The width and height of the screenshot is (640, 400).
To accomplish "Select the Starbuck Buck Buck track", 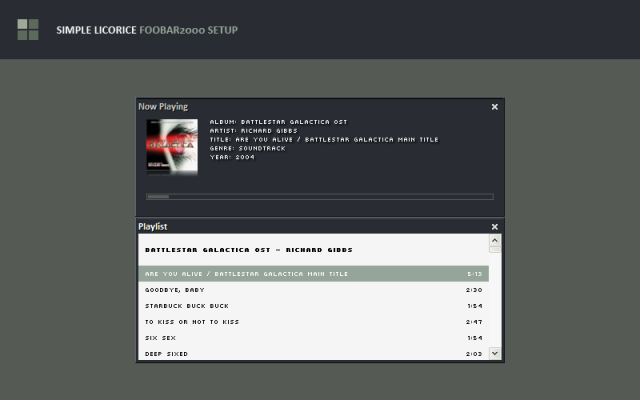I will tap(313, 306).
